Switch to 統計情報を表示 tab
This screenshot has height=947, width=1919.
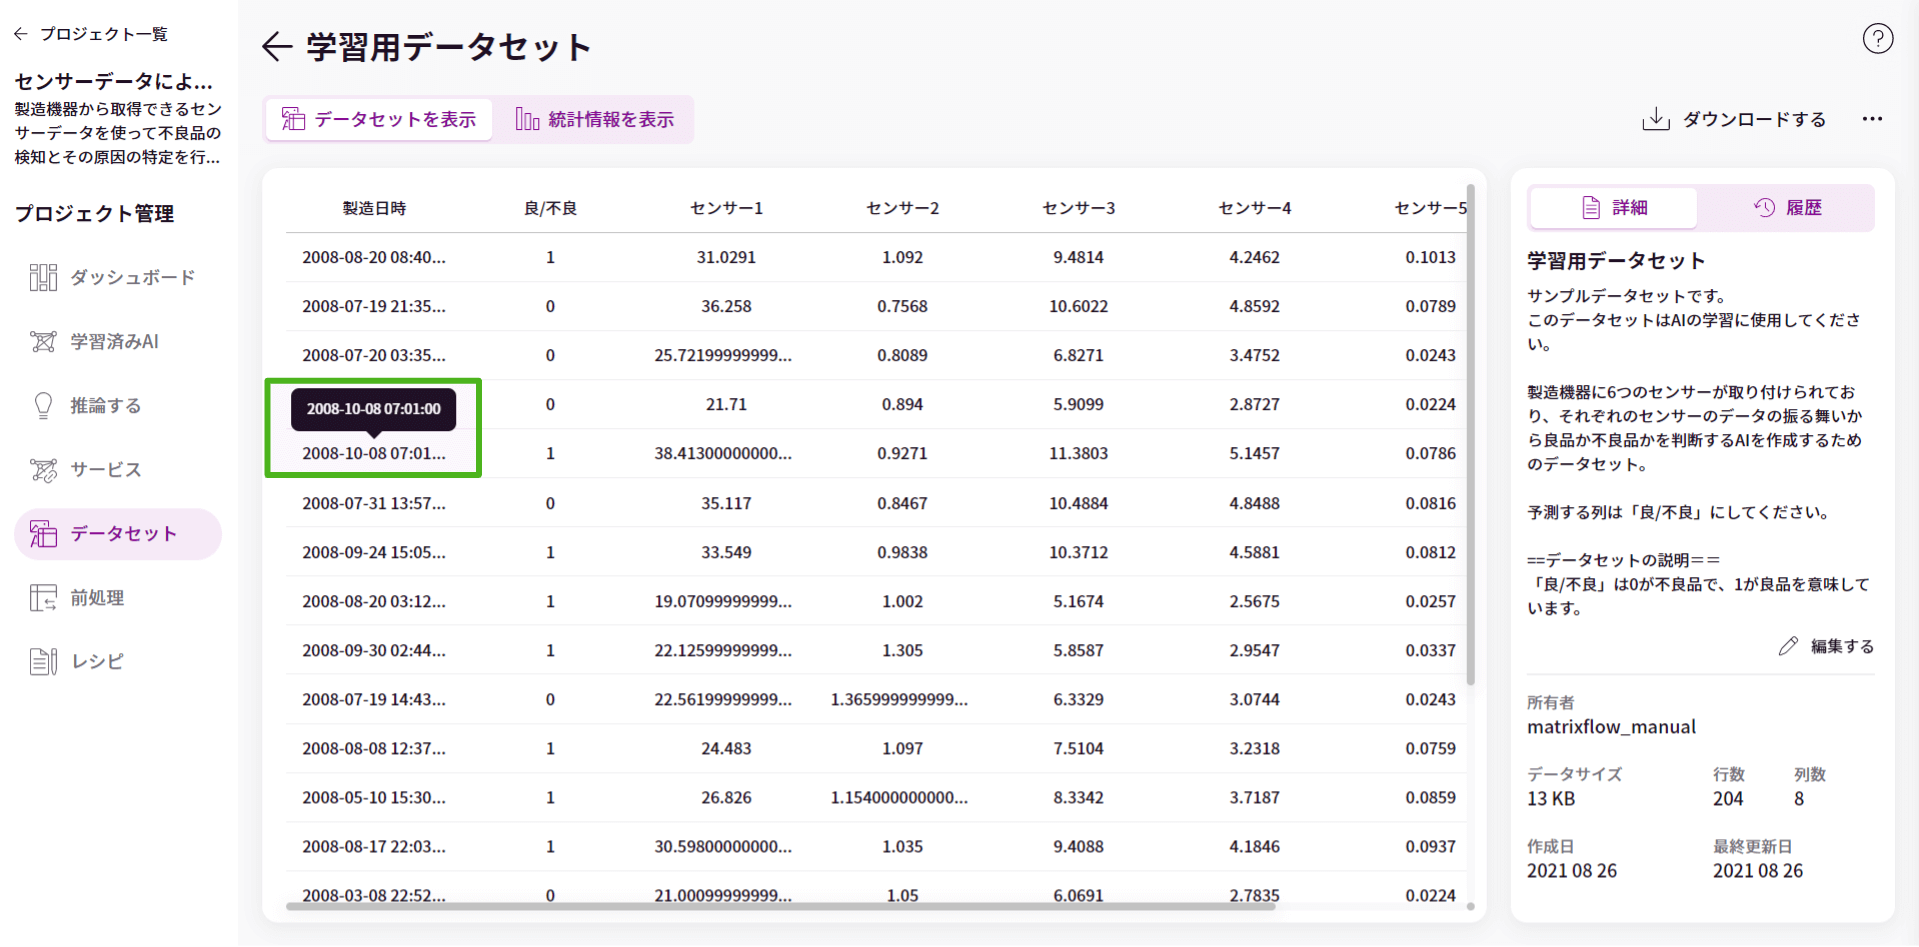click(x=595, y=119)
